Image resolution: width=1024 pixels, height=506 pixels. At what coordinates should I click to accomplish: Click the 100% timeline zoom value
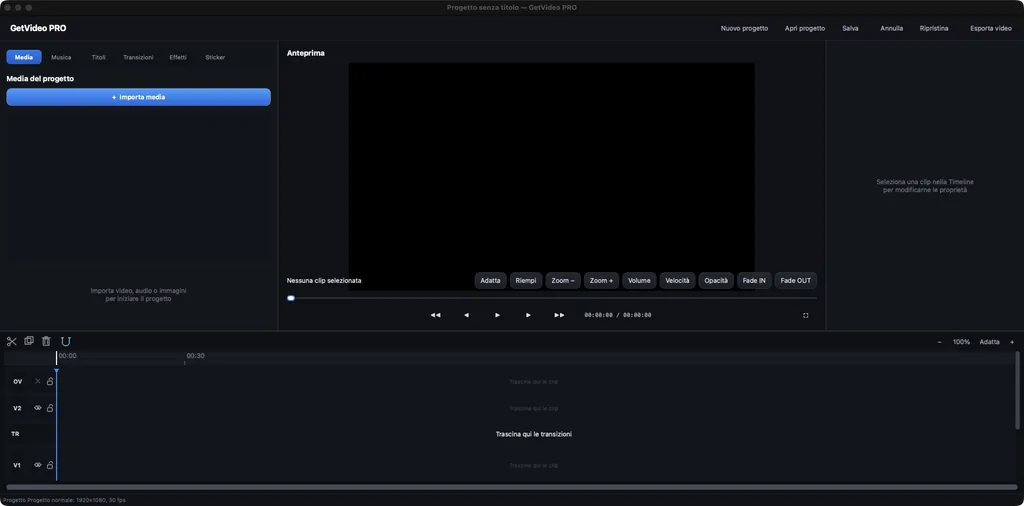click(961, 342)
